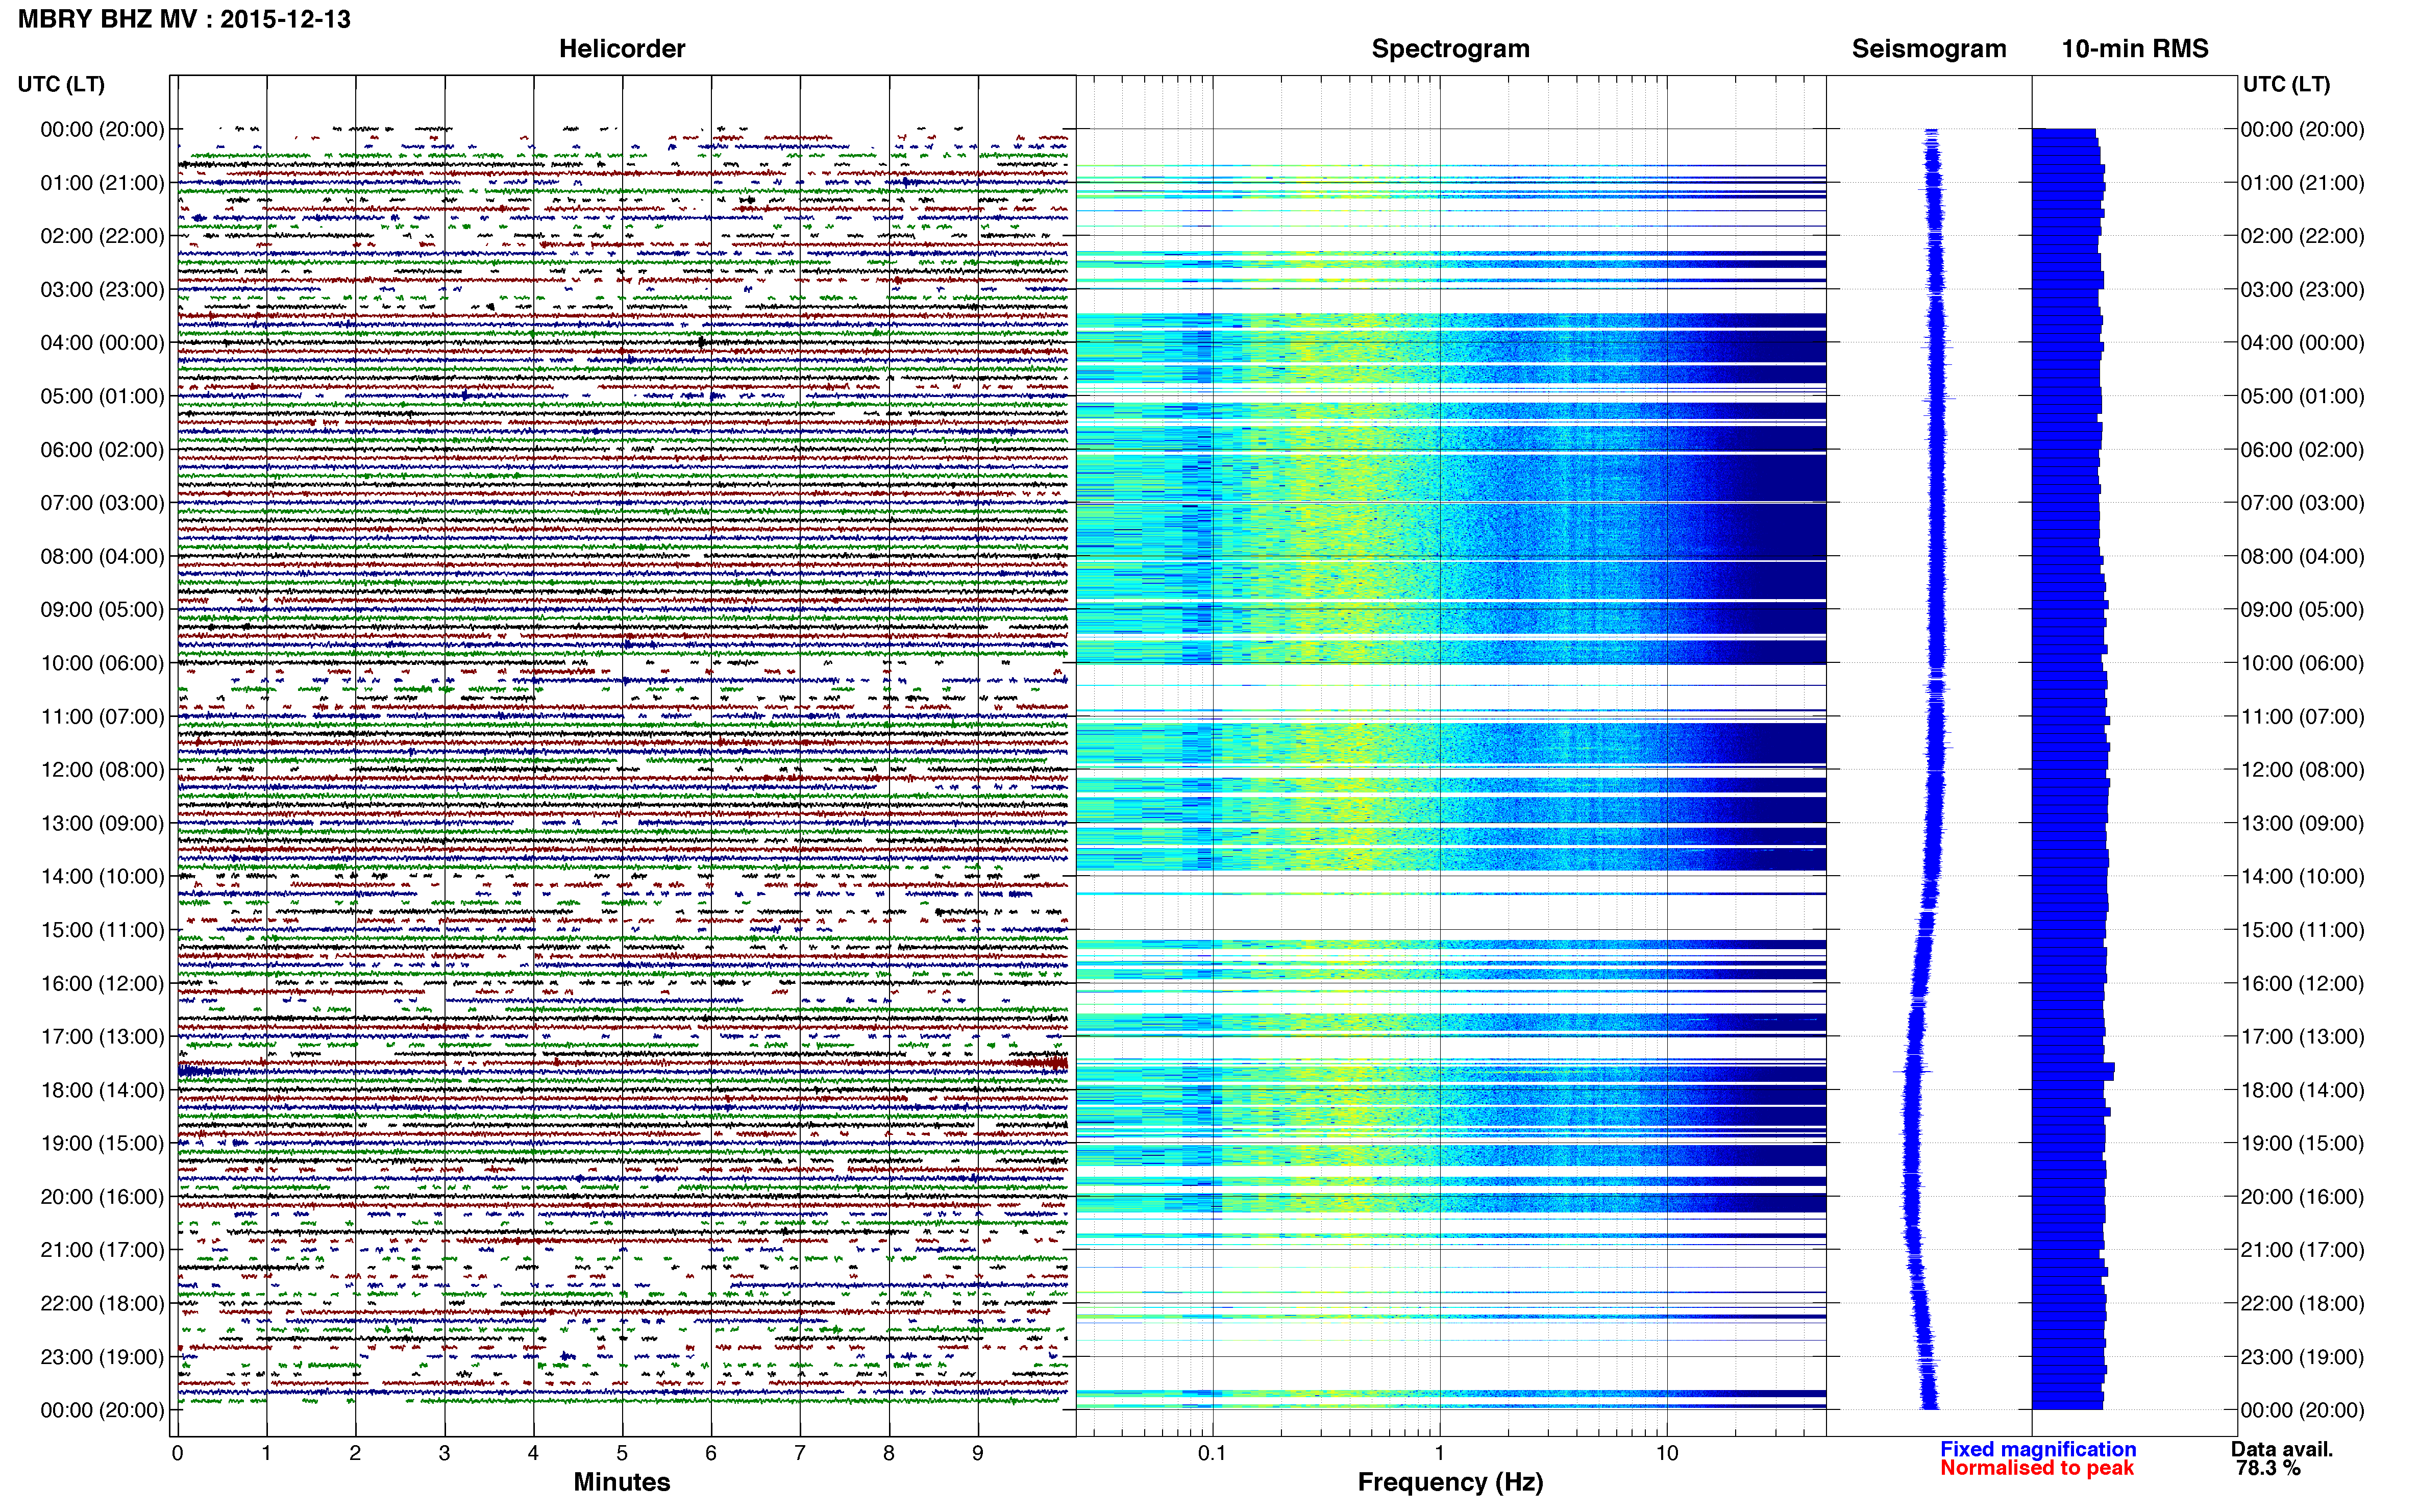Click the left 'UTC (LT)' axis header
This screenshot has width=2419, height=1512.
pyautogui.click(x=61, y=84)
